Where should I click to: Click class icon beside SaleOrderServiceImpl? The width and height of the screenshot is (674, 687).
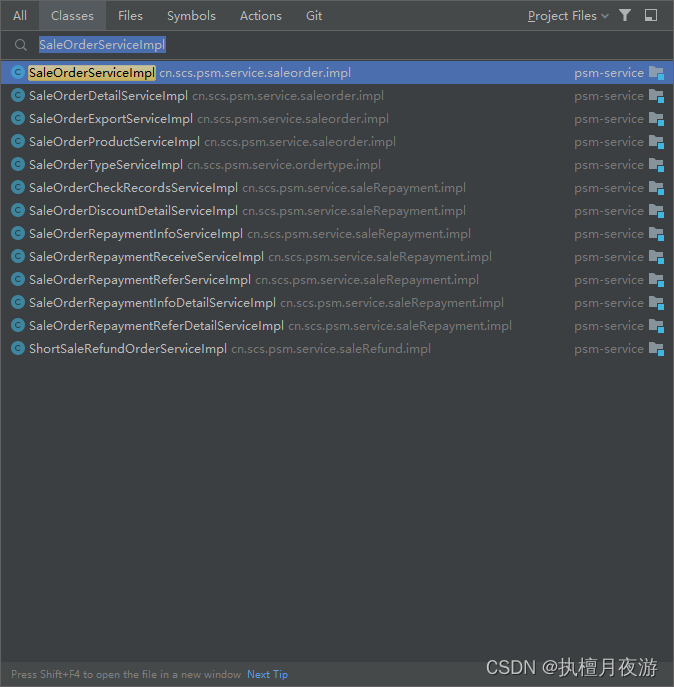(x=18, y=72)
